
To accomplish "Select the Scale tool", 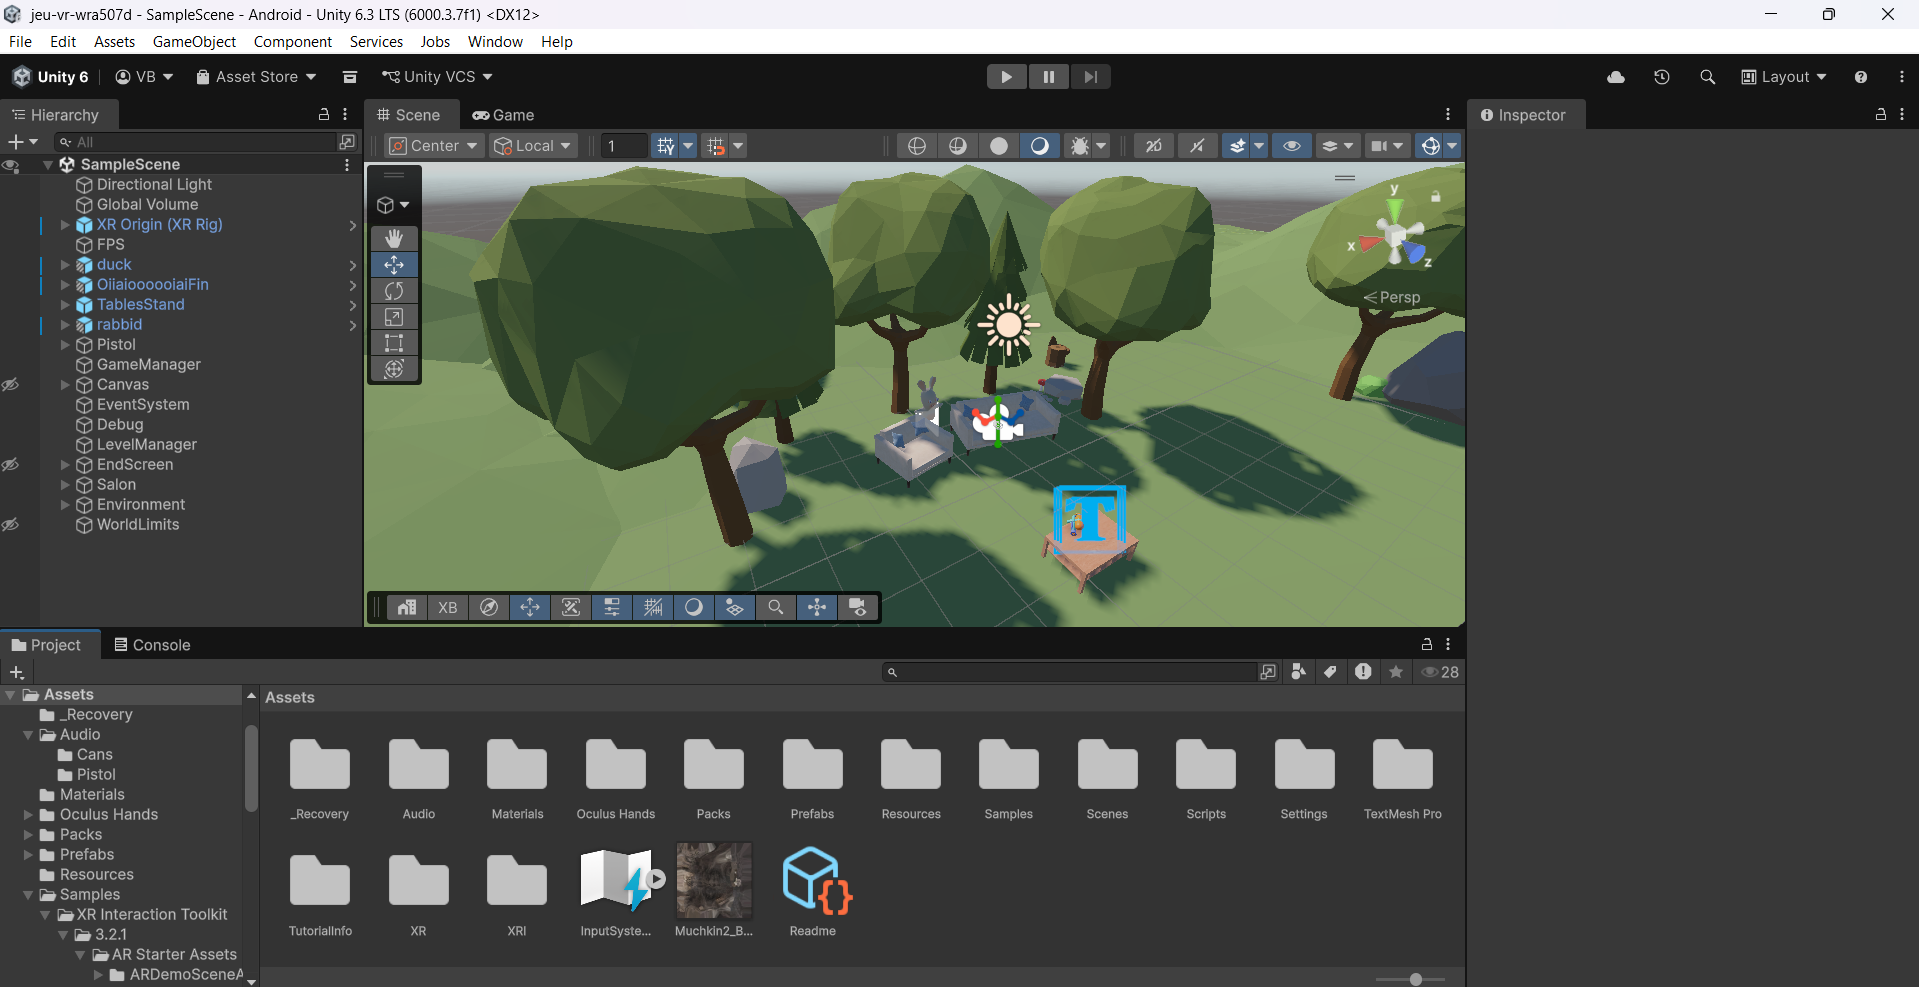I will click(x=394, y=317).
